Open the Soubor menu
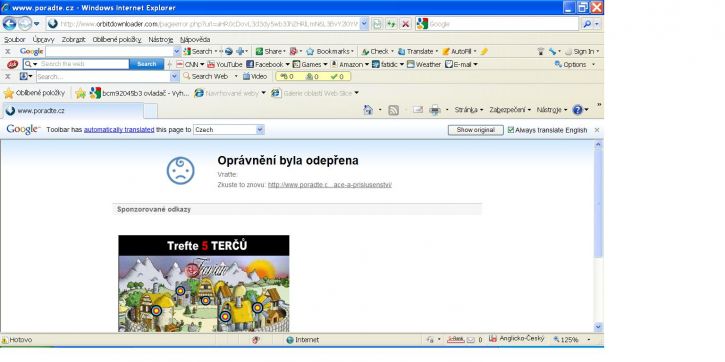The height and width of the screenshot is (362, 725). click(15, 40)
